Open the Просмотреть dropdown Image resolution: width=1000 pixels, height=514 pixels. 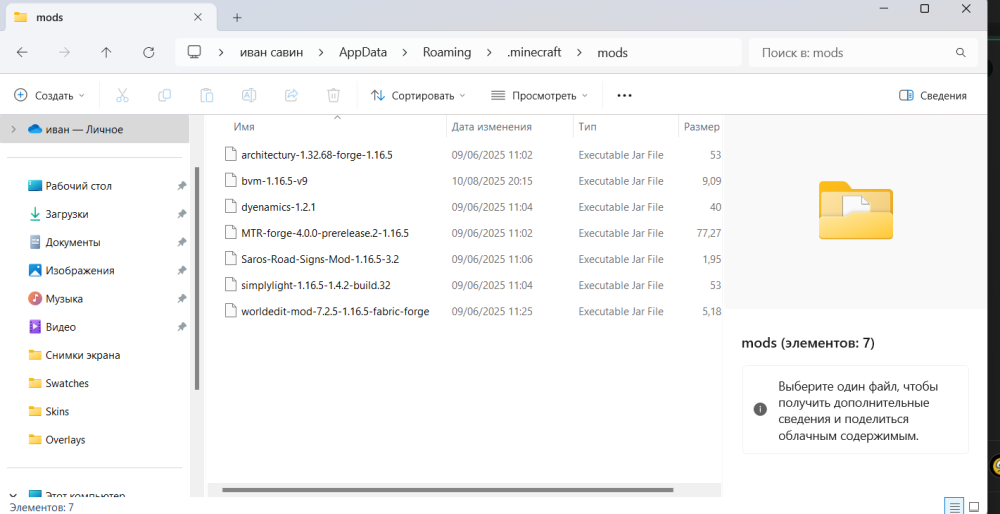(541, 96)
